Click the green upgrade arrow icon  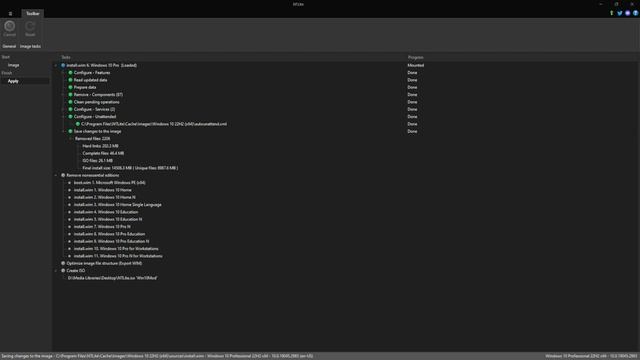[x=611, y=13]
